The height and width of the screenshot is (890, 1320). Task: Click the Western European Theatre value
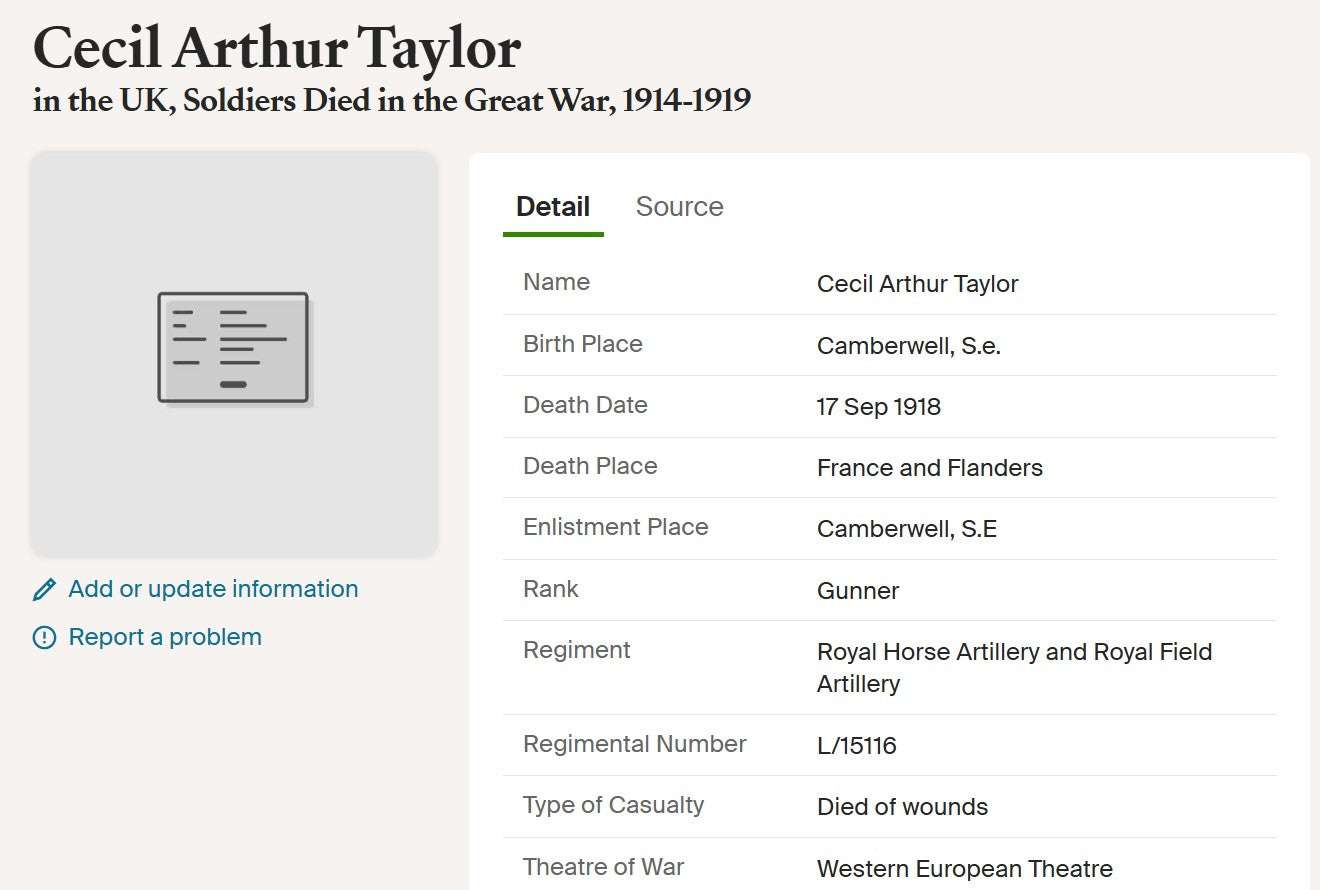[965, 869]
